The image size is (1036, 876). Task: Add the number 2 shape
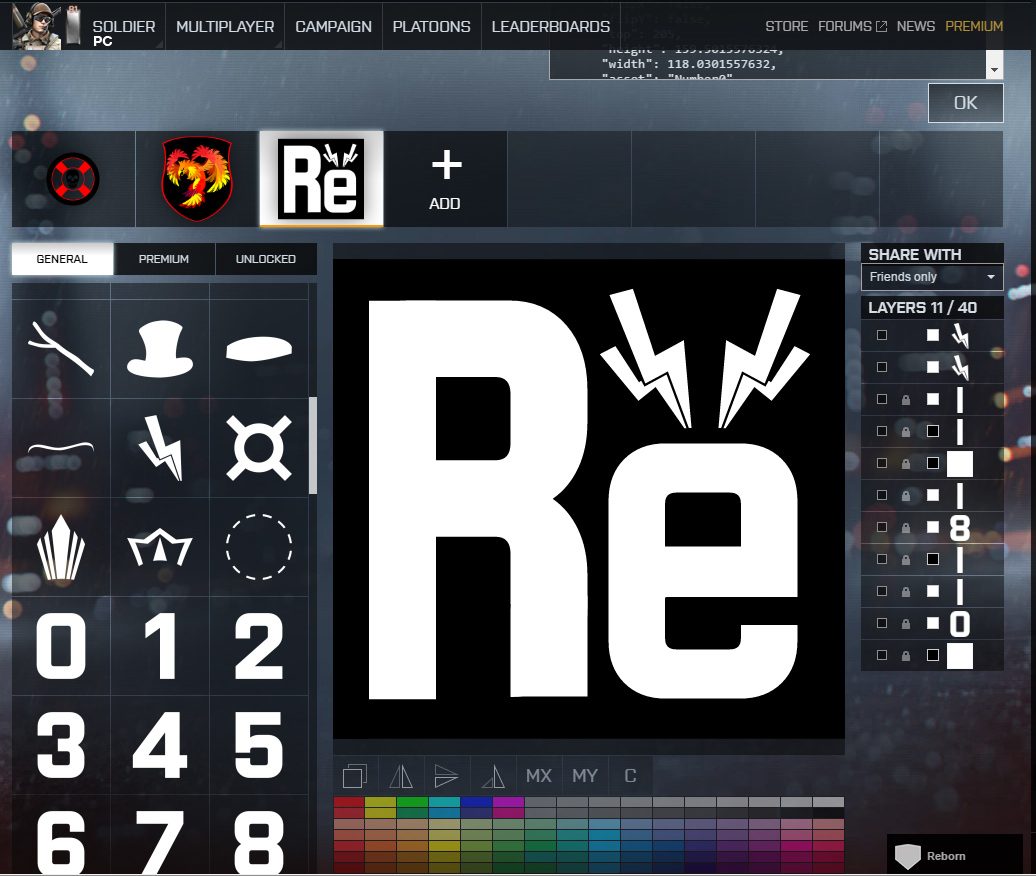259,645
